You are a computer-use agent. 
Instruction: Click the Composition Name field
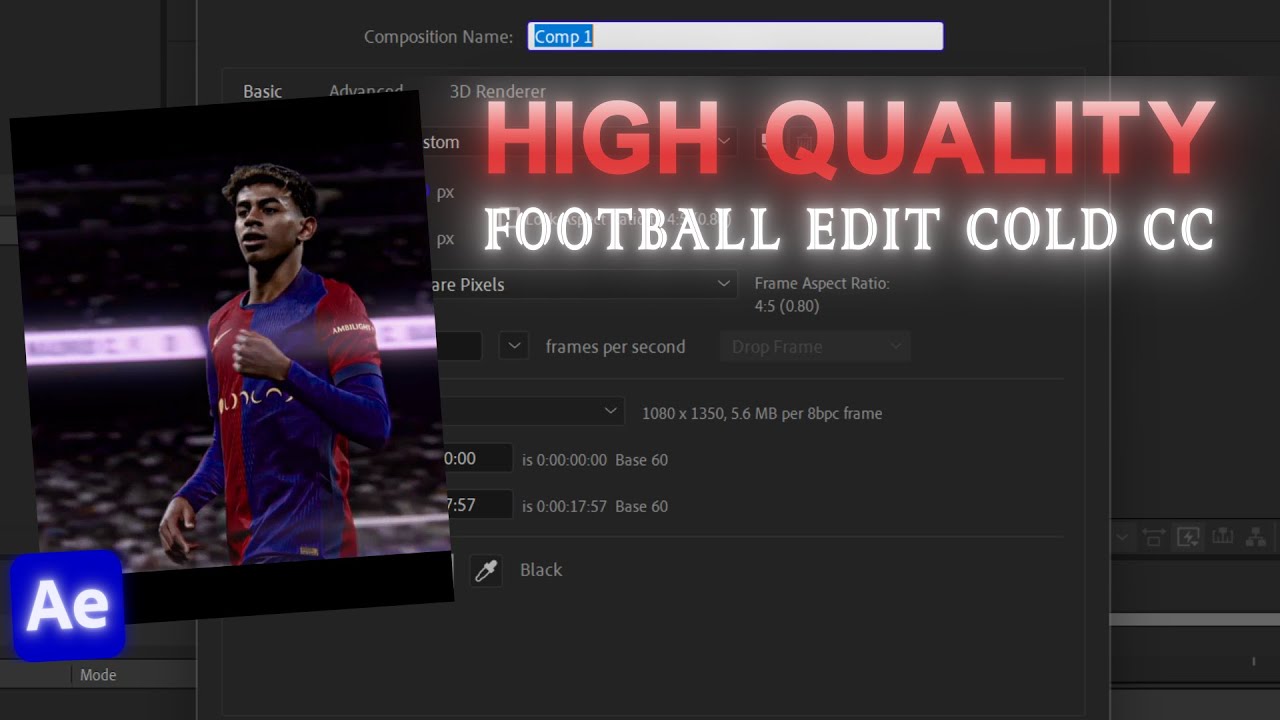736,37
